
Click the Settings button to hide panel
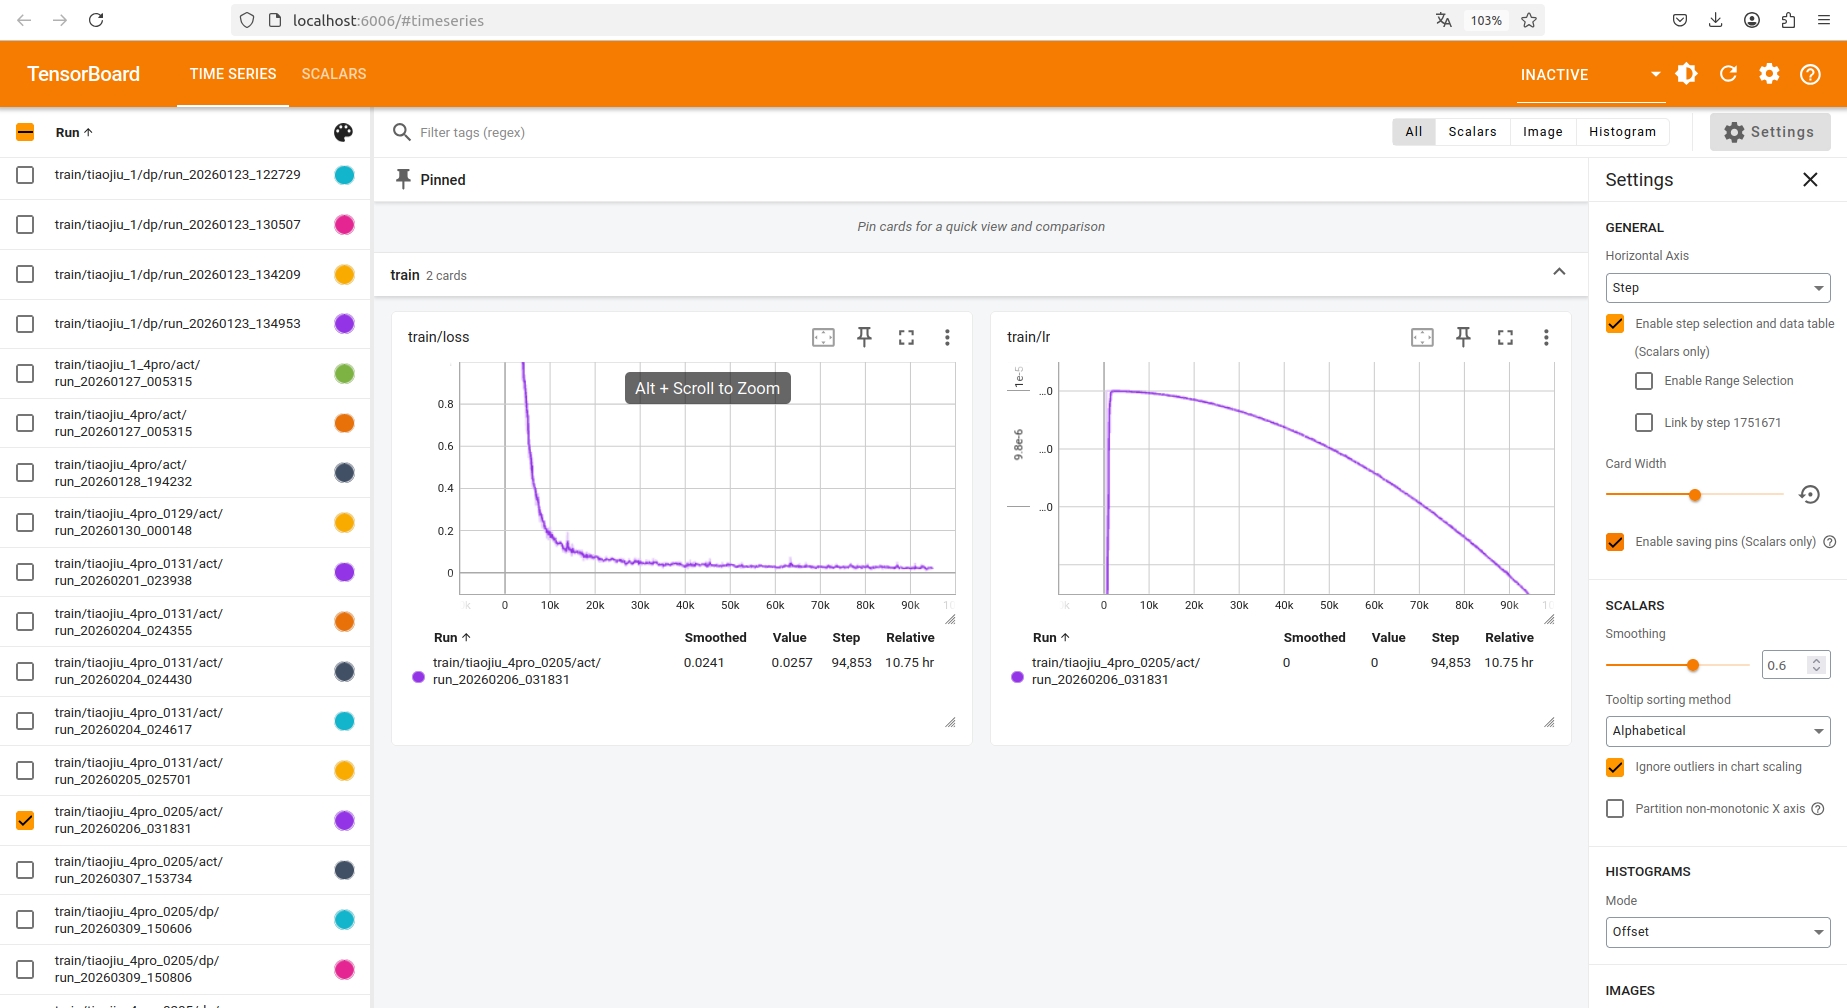pos(1769,132)
